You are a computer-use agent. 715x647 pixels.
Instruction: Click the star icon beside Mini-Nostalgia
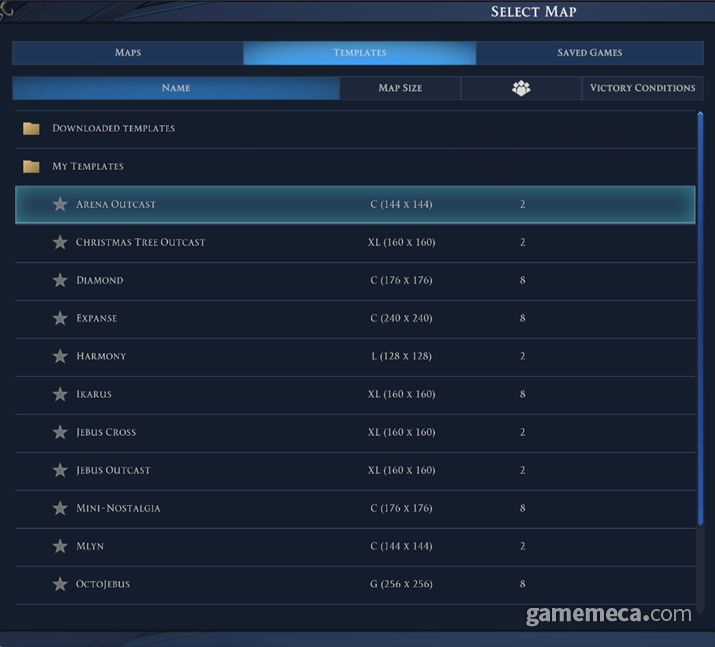tap(60, 508)
